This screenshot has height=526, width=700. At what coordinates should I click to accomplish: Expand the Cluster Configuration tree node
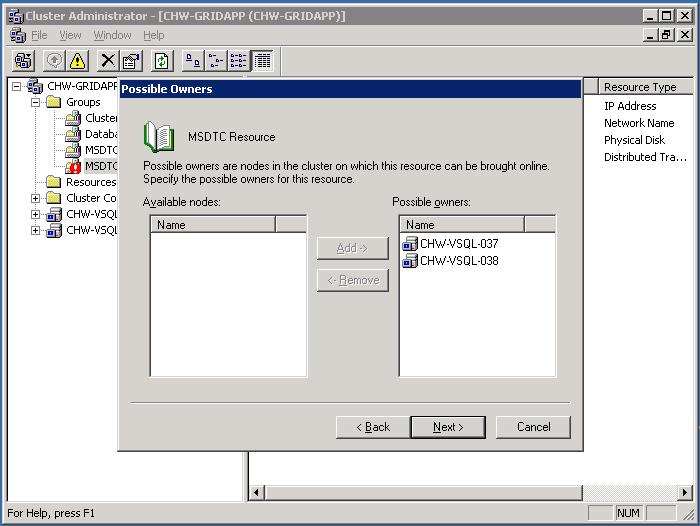(x=35, y=198)
